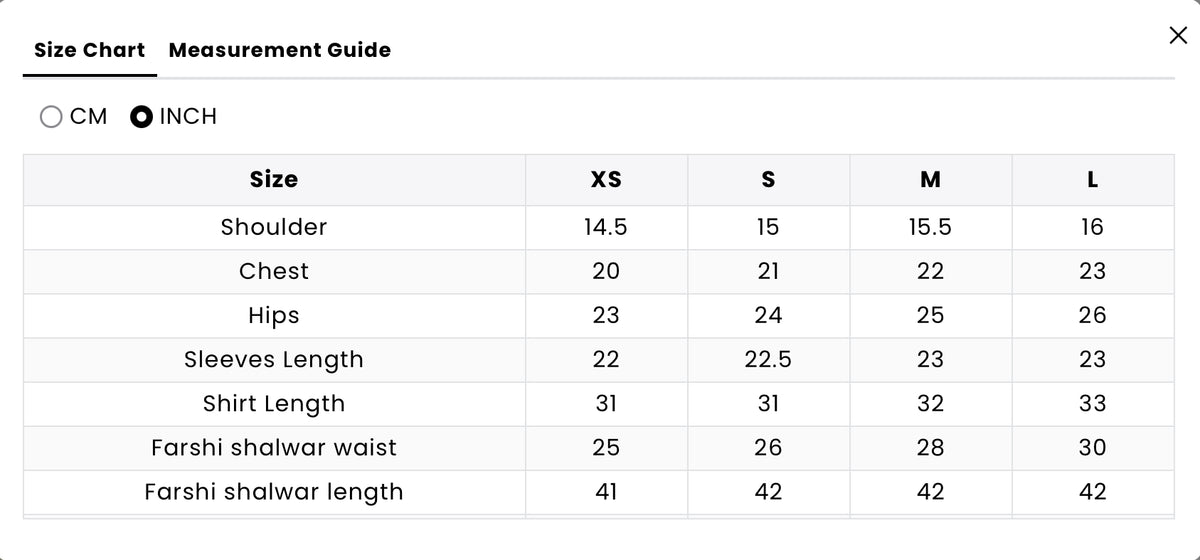Switch to the Measurement Guide tab
This screenshot has height=560, width=1200.
pyautogui.click(x=280, y=50)
